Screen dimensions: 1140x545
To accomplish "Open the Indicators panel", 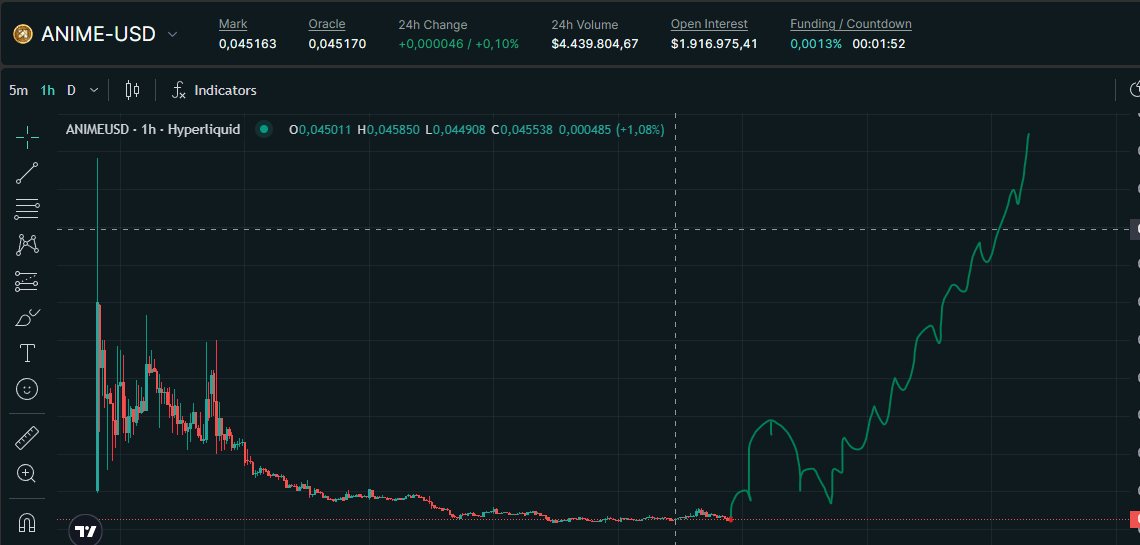I will point(214,90).
